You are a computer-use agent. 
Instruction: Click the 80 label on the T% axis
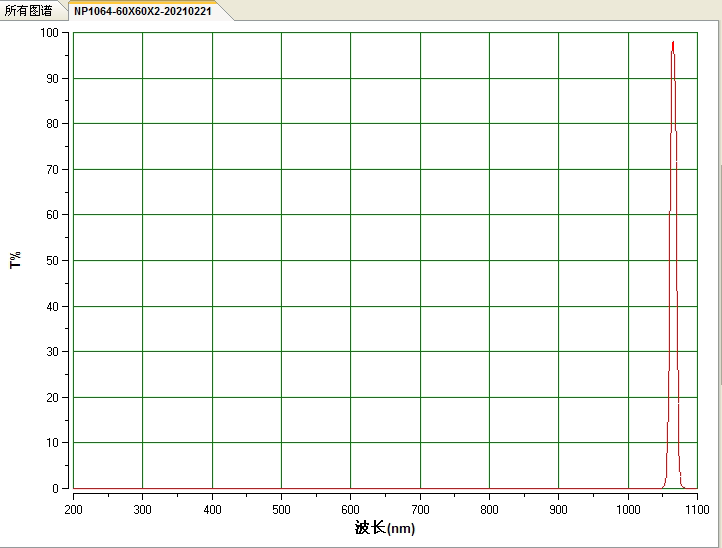(x=52, y=123)
